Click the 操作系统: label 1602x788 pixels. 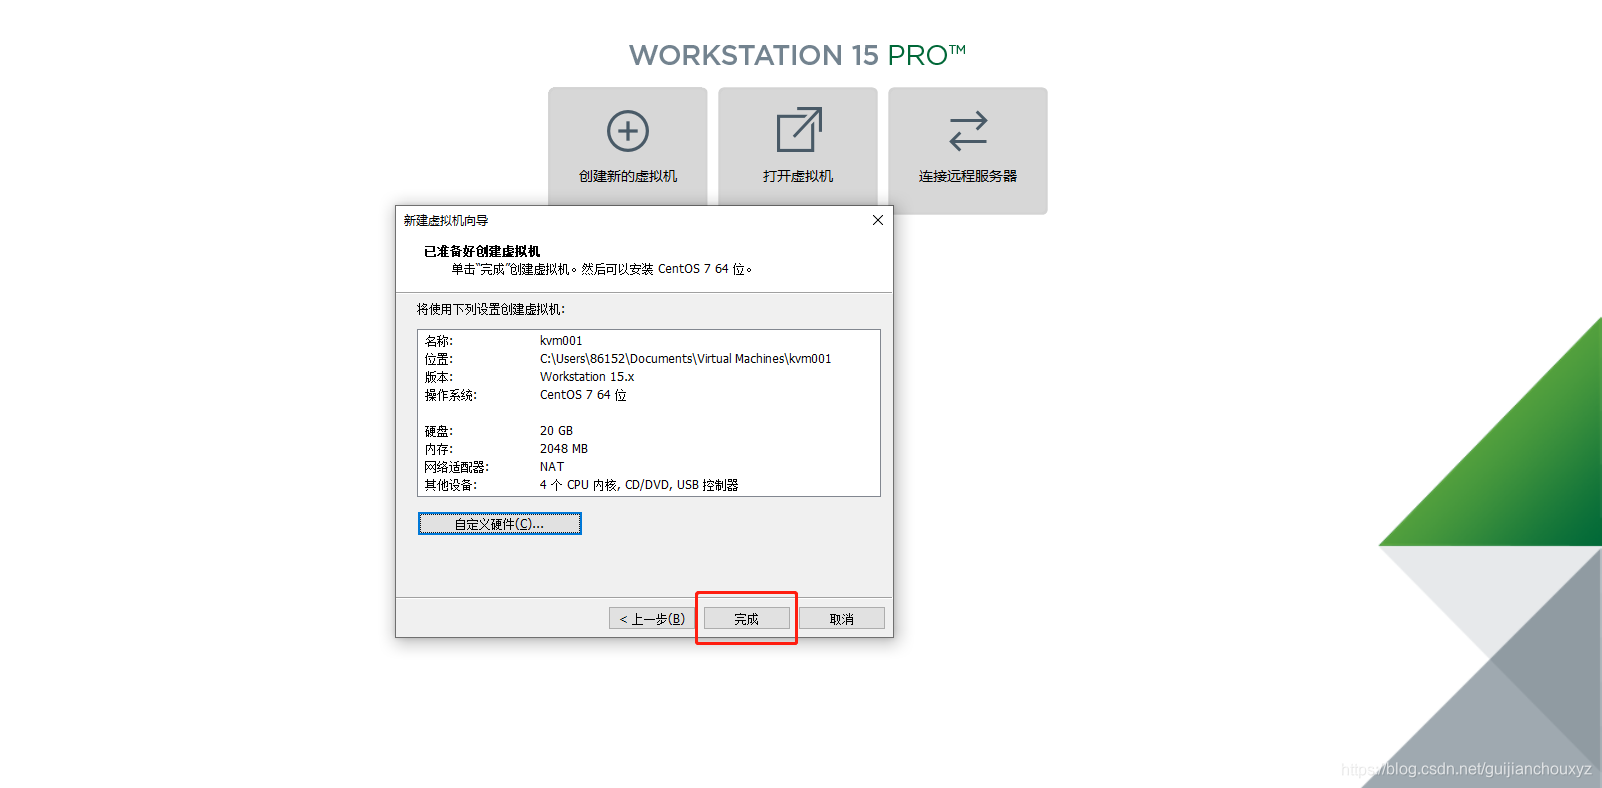[451, 395]
